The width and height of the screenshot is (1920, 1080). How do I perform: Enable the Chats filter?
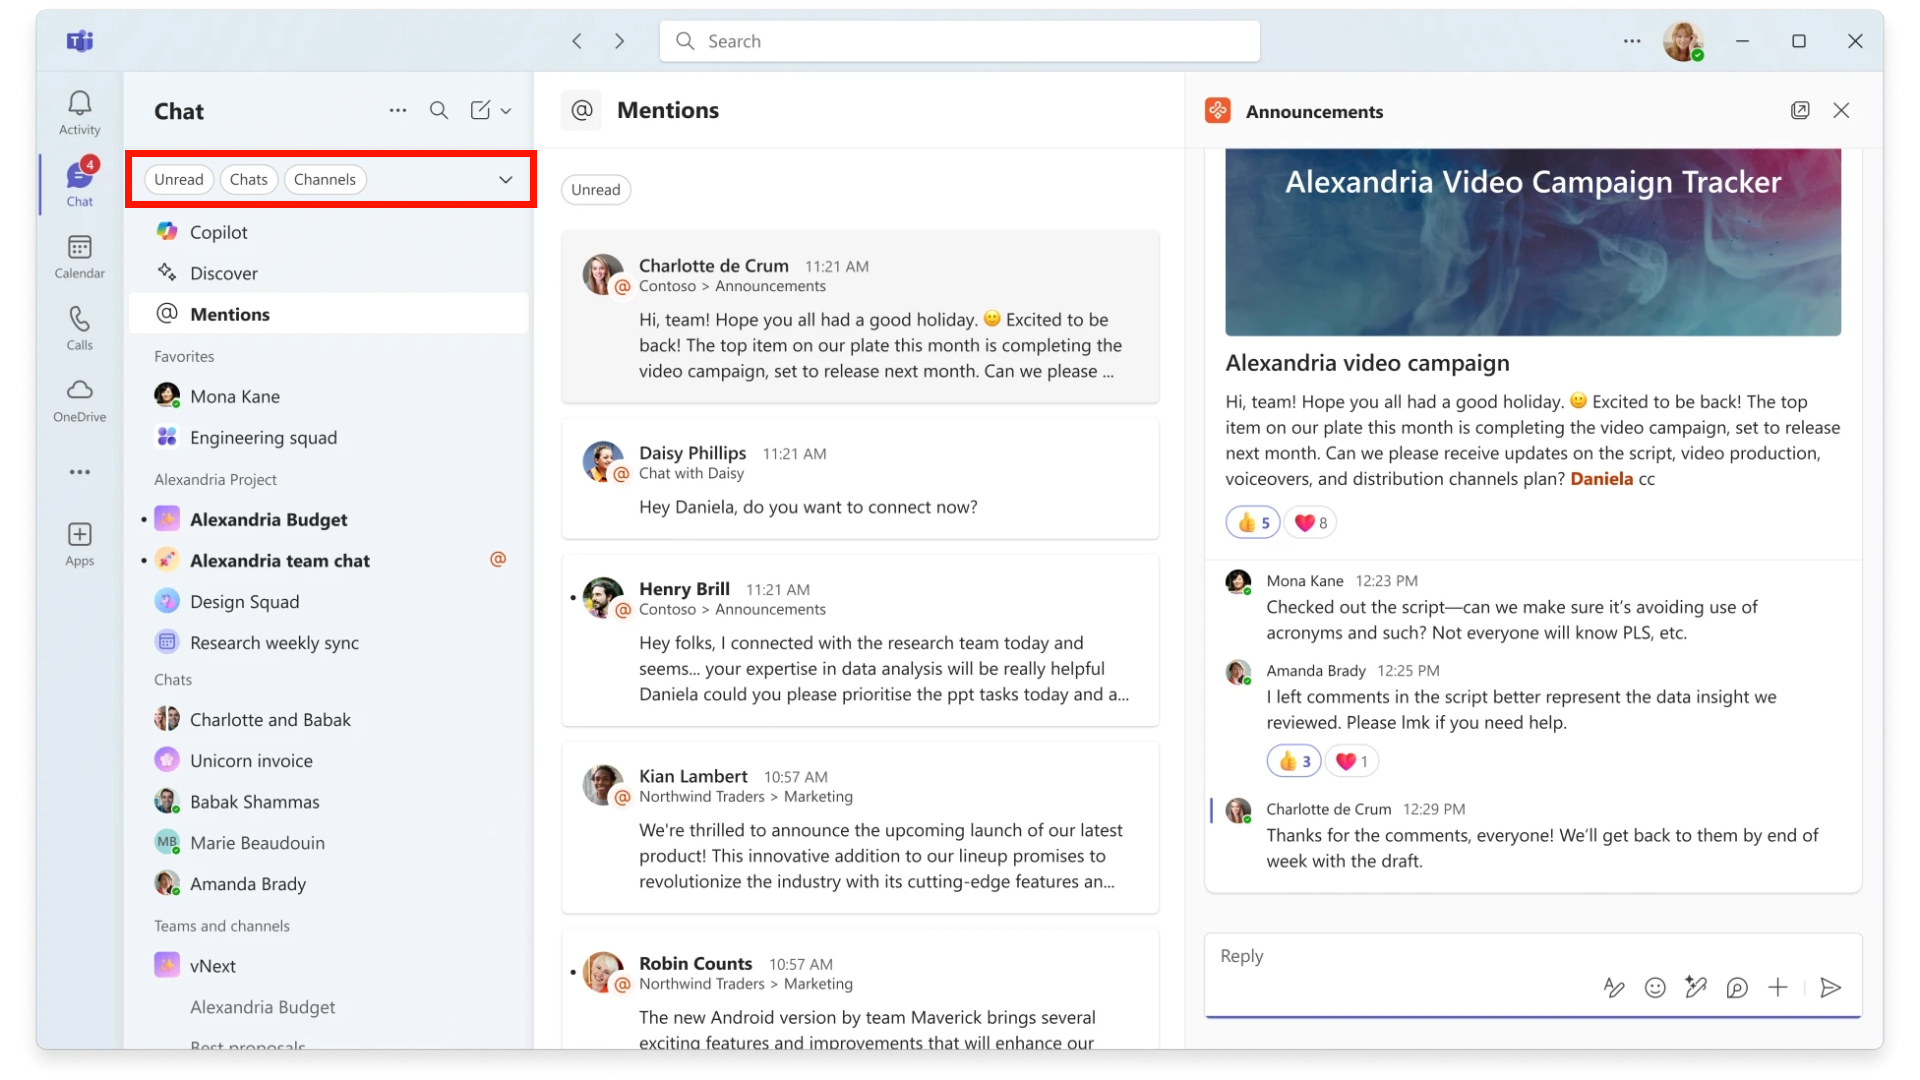pos(249,179)
